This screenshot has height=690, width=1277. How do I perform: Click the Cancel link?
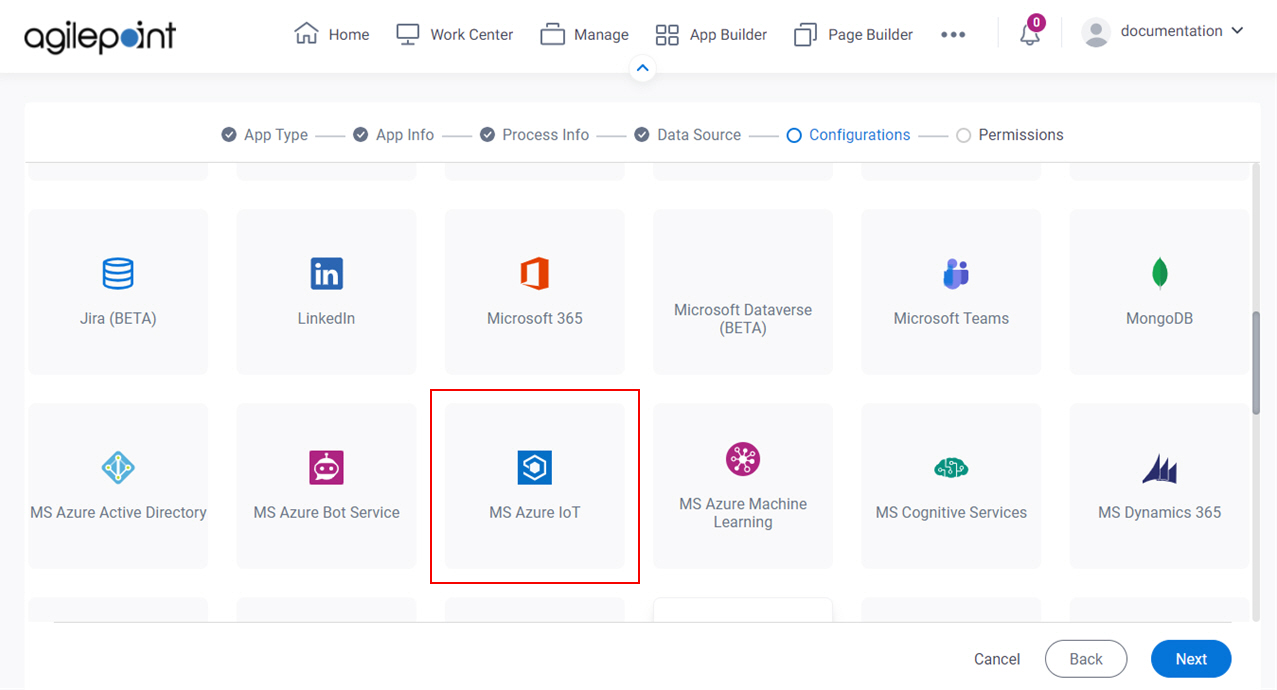point(997,659)
